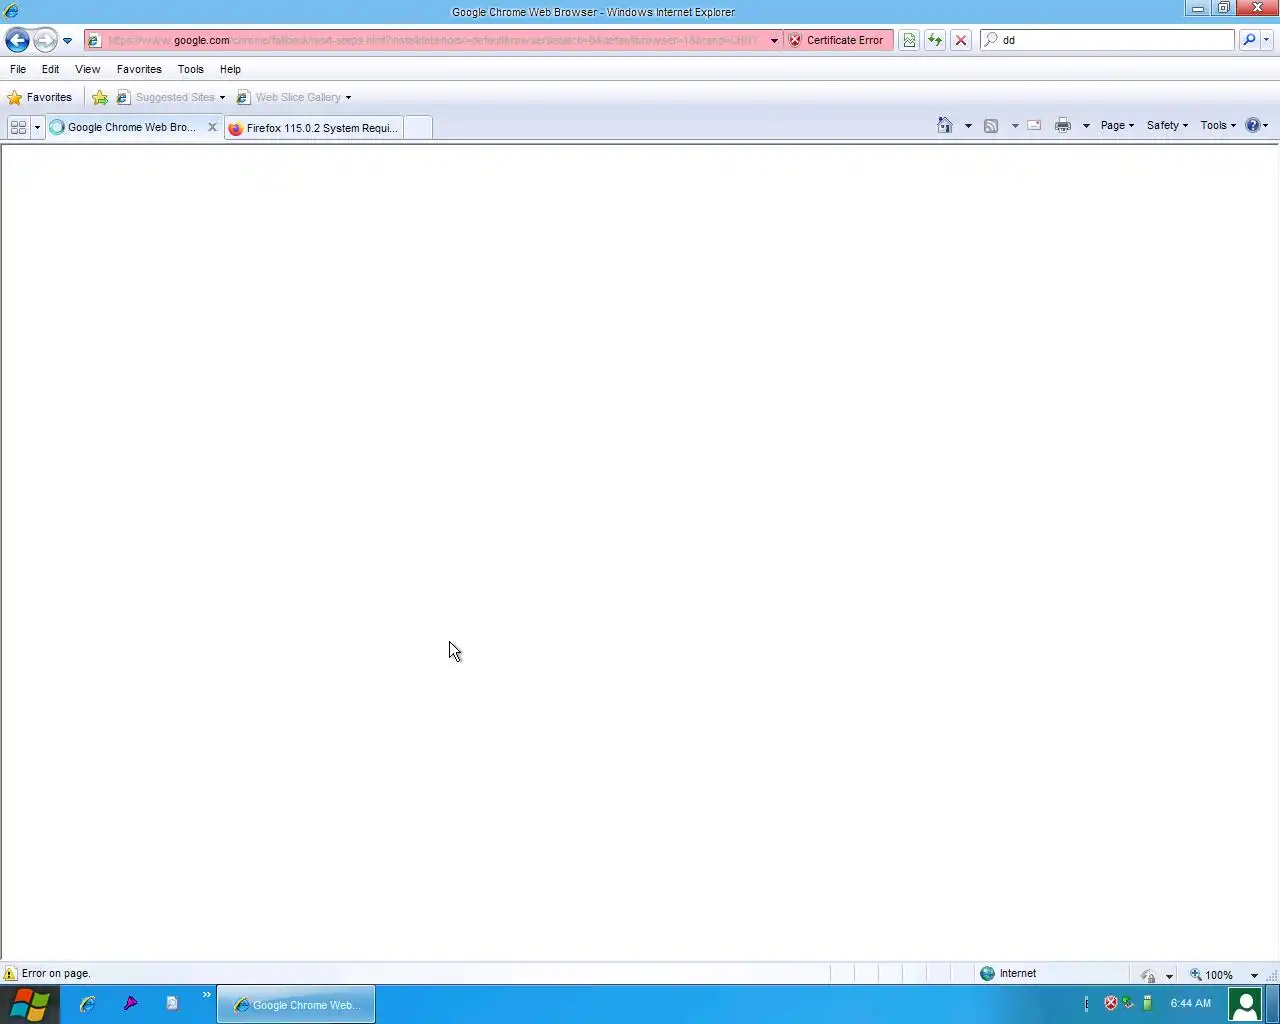Print the page with printer icon
The height and width of the screenshot is (1024, 1280).
(1063, 125)
